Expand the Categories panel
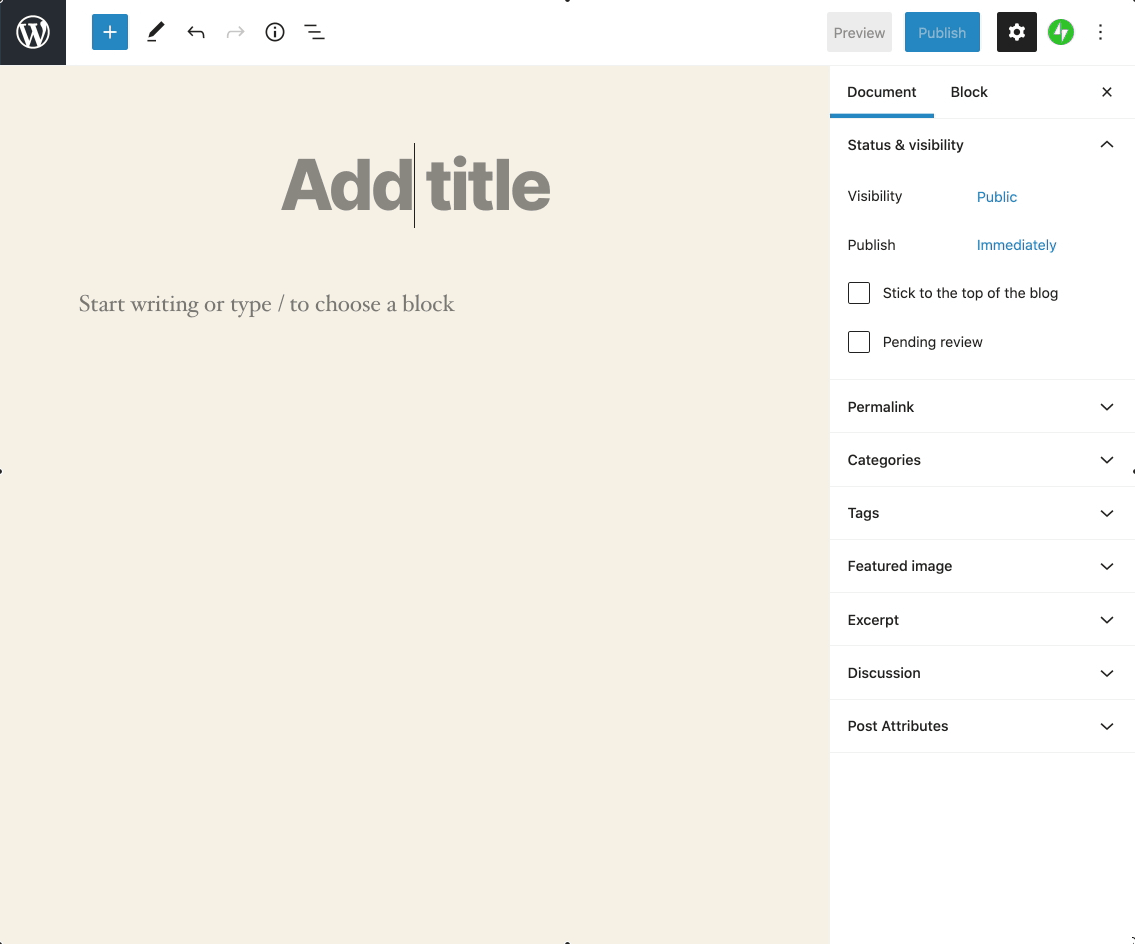 click(x=981, y=460)
